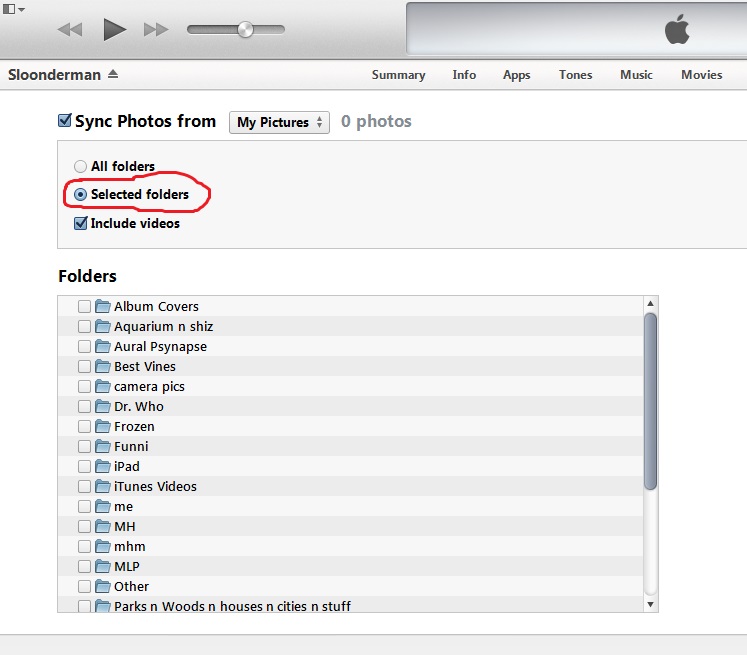Click the Aural Psynapse folder icon
The width and height of the screenshot is (747, 655).
point(102,346)
